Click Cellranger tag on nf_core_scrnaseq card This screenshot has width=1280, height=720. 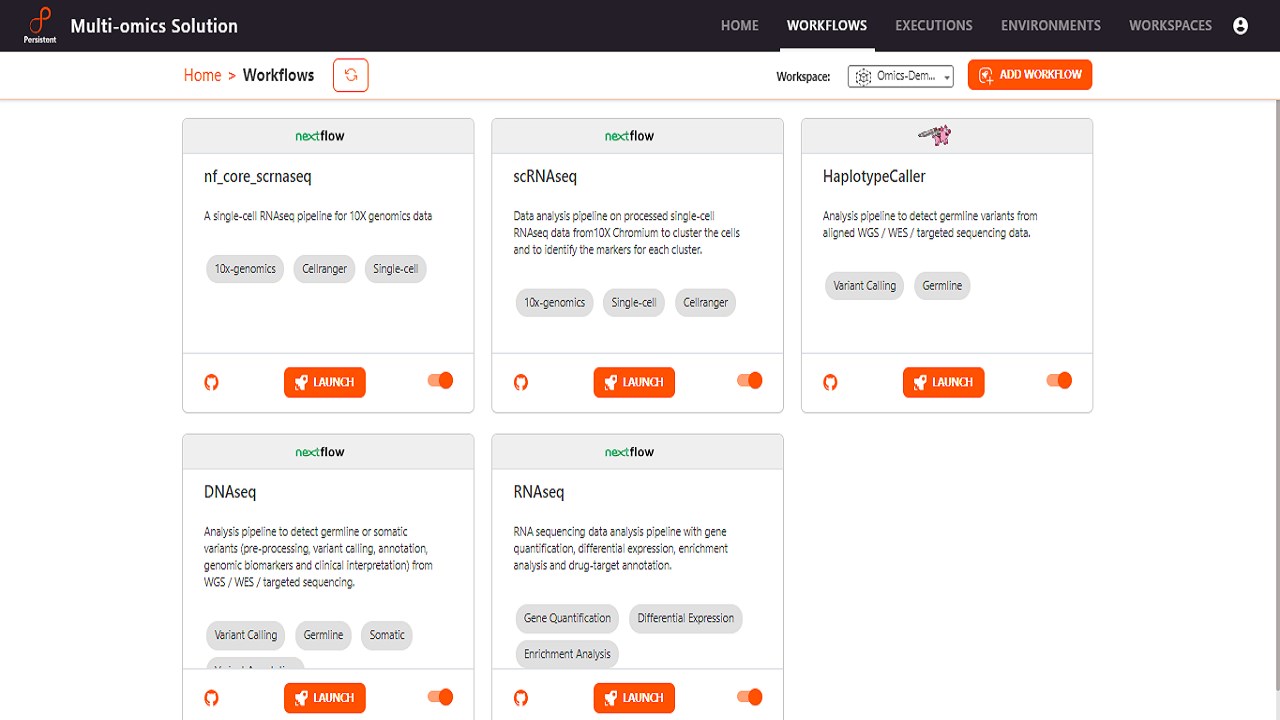pos(325,269)
